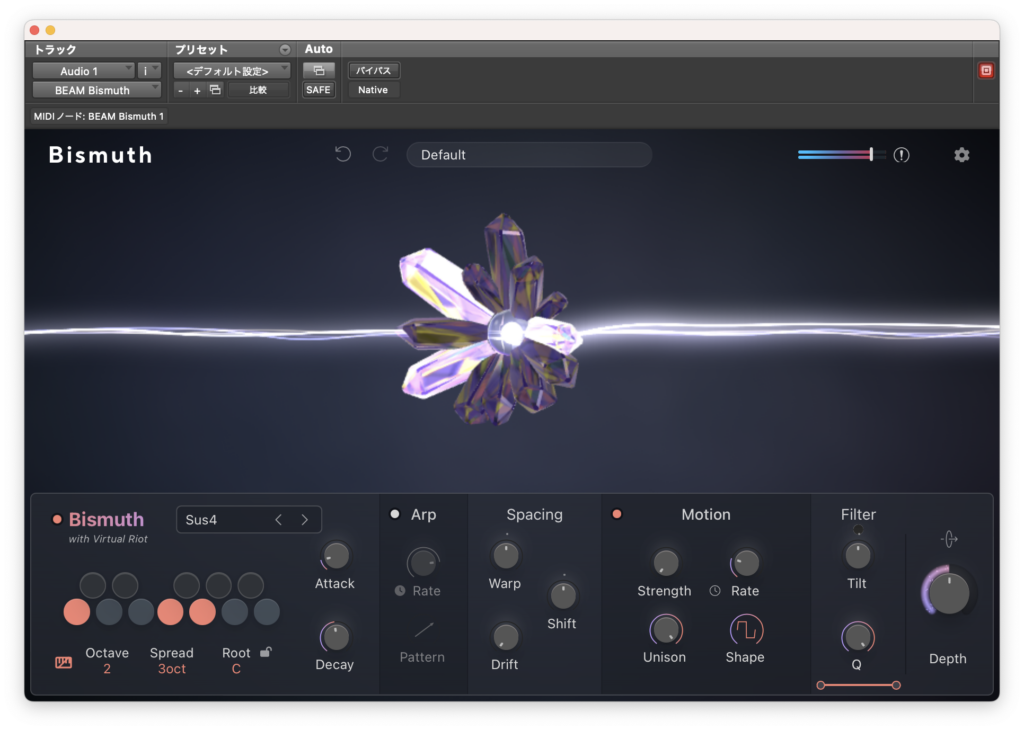
Task: Click the Filter range right handle
Action: click(896, 685)
